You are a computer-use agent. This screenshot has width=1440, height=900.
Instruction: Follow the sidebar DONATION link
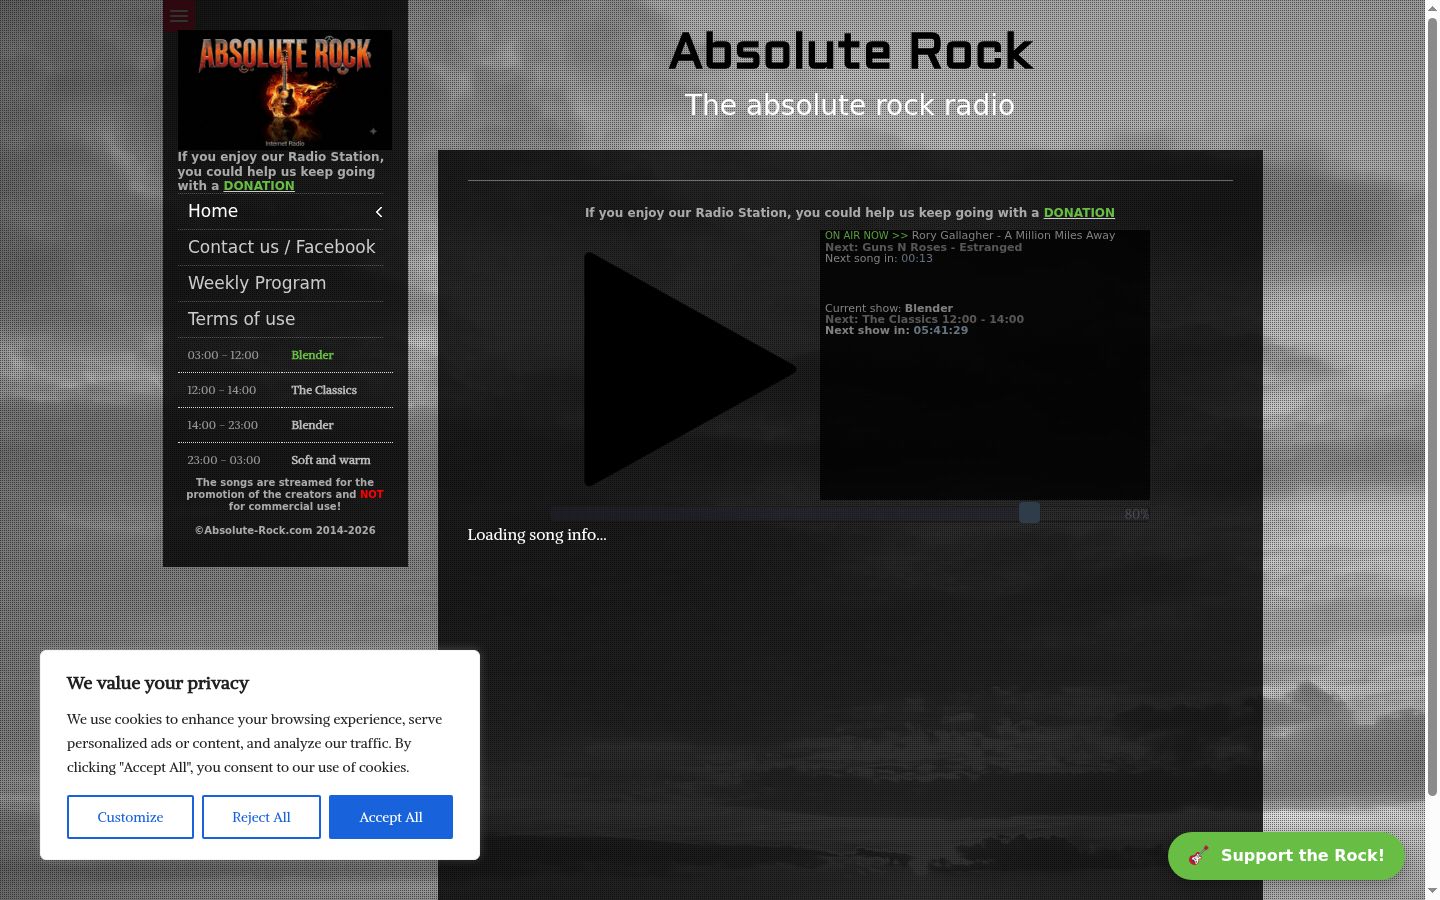click(x=259, y=186)
